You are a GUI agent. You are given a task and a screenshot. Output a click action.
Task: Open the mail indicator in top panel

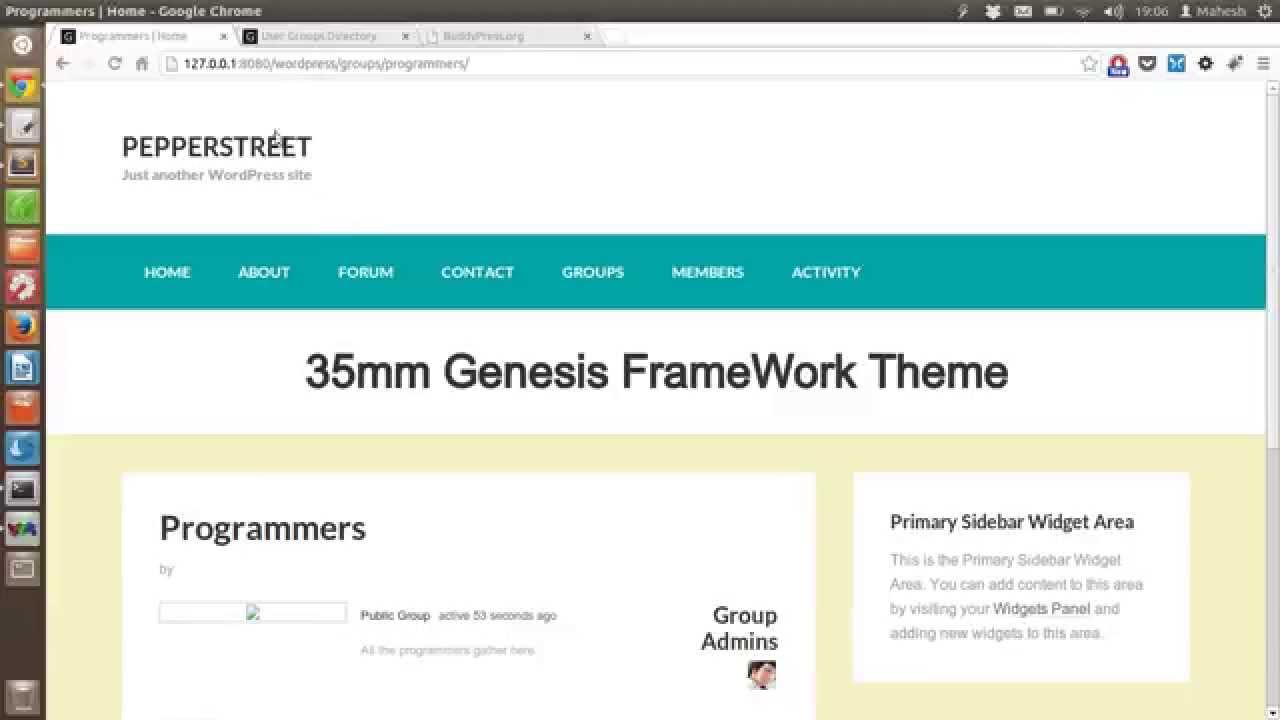click(1023, 11)
